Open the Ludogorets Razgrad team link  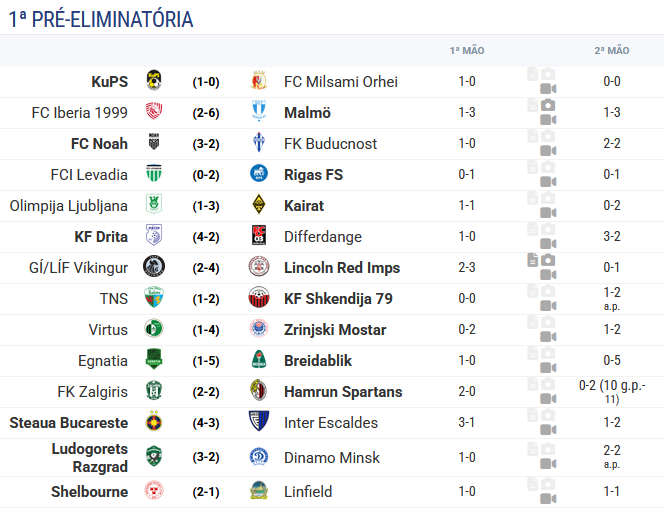(x=89, y=458)
